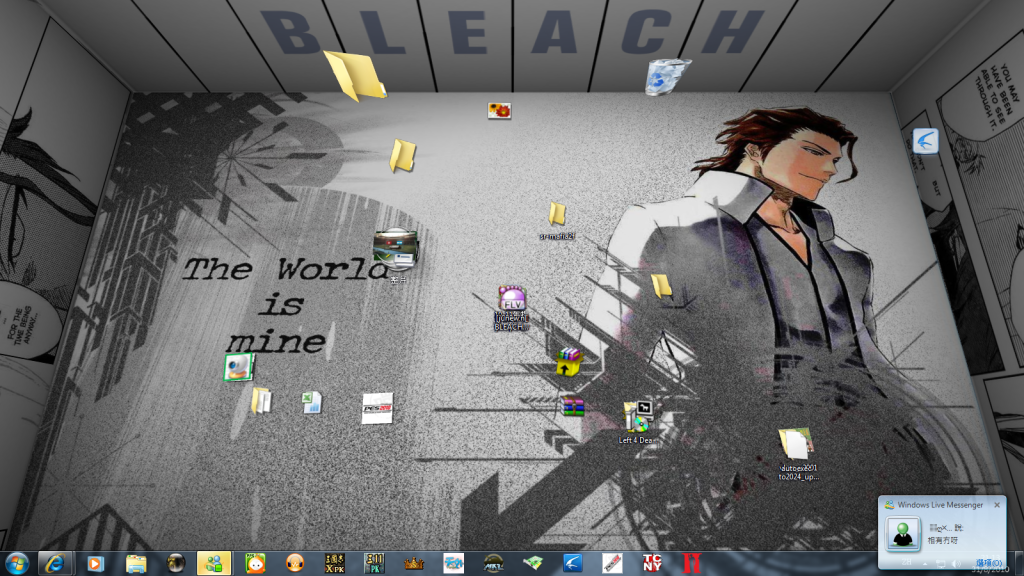Launch Internet Explorer from the taskbar
Viewport: 1024px width, 576px height.
tap(55, 563)
